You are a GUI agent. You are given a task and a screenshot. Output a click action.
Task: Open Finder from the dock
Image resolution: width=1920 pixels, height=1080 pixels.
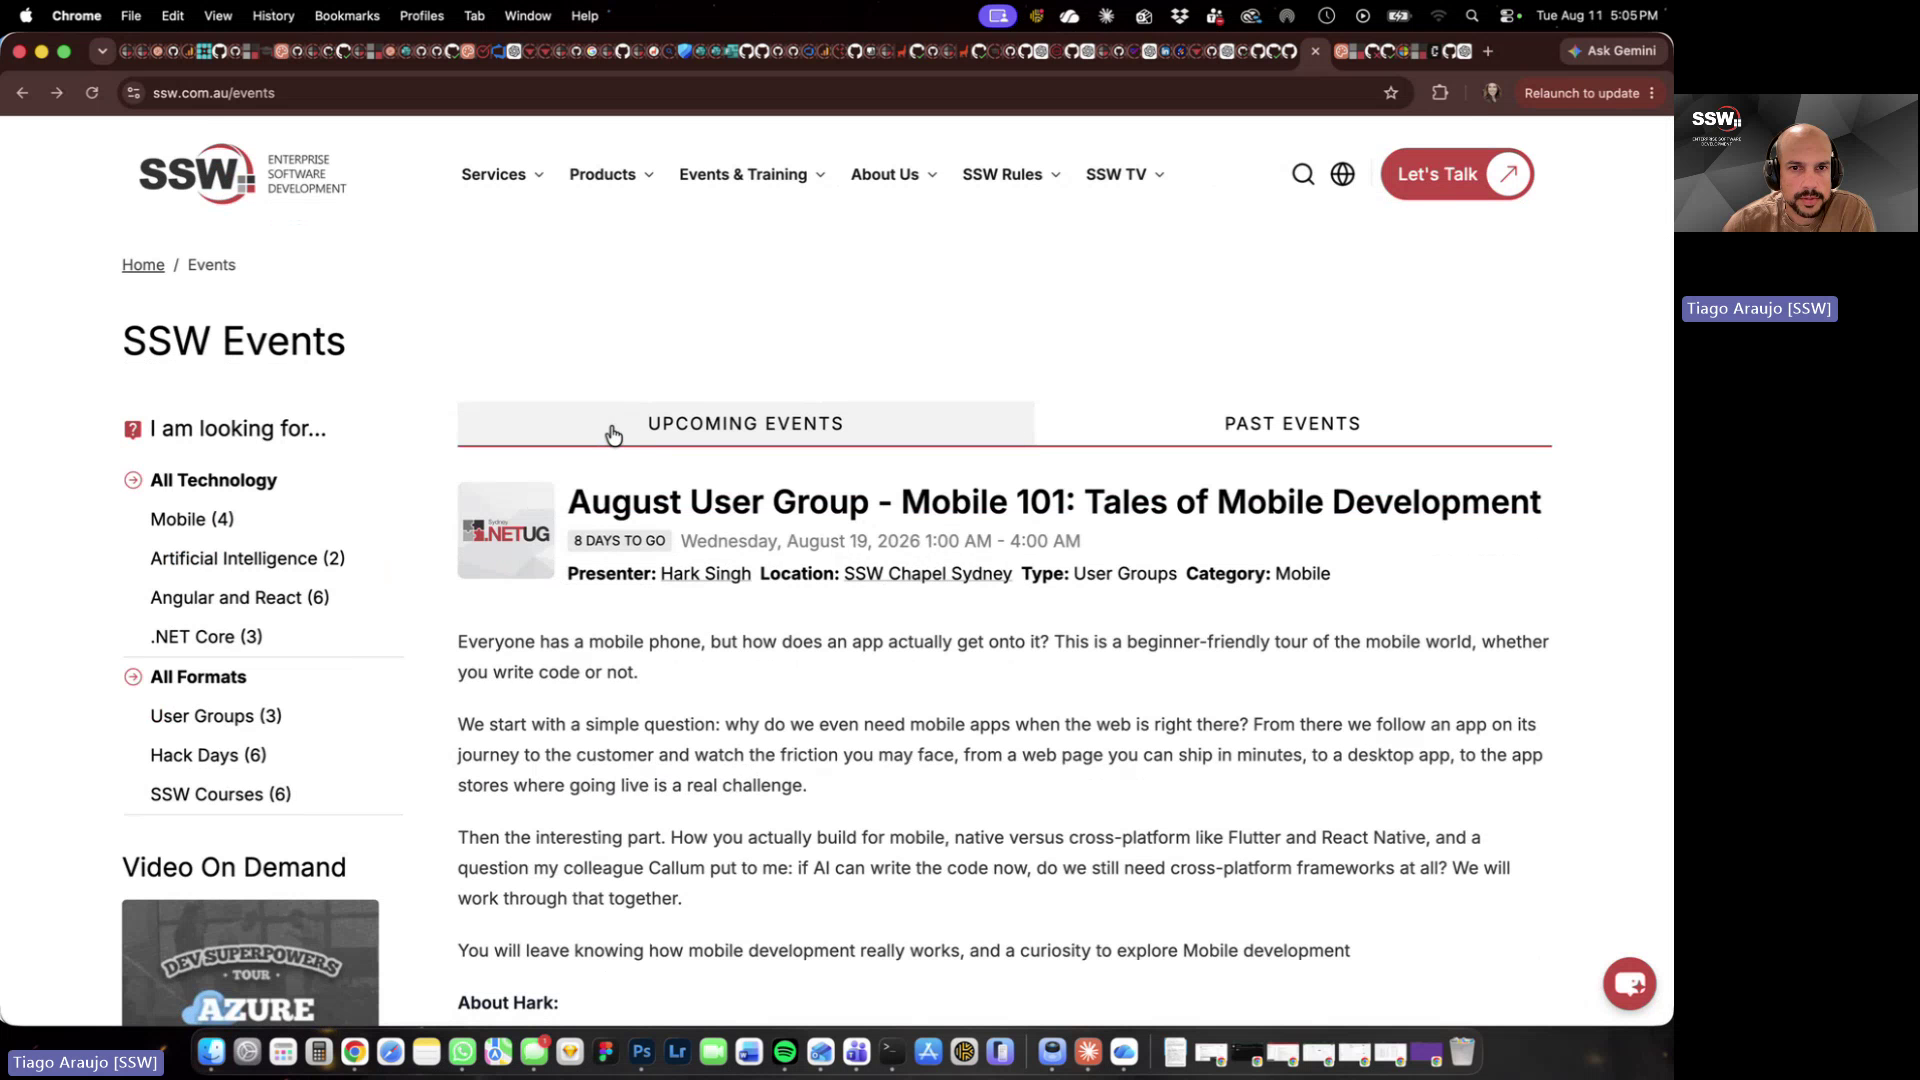[211, 1052]
